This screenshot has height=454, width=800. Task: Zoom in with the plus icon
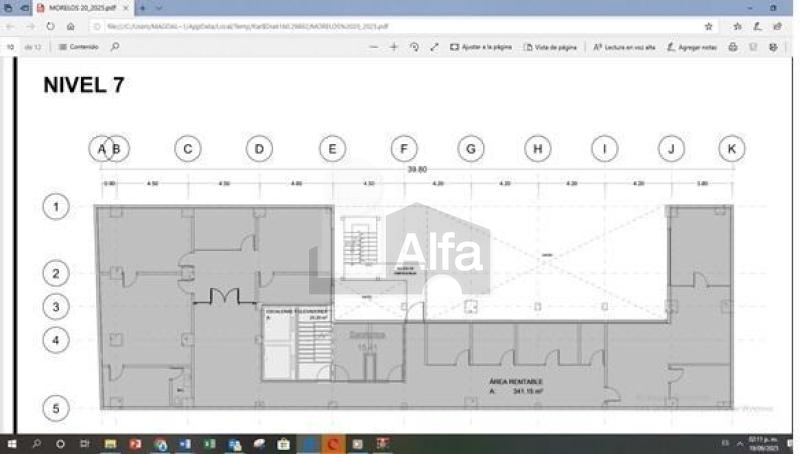[394, 47]
